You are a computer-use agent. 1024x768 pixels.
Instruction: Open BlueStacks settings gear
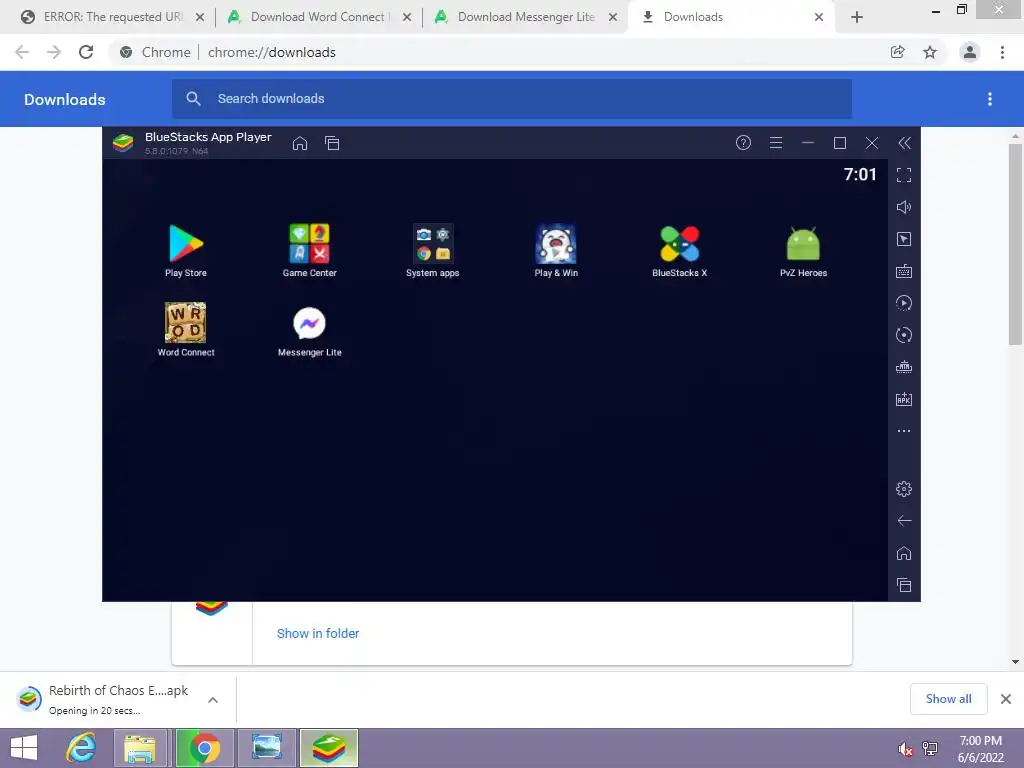tap(904, 488)
